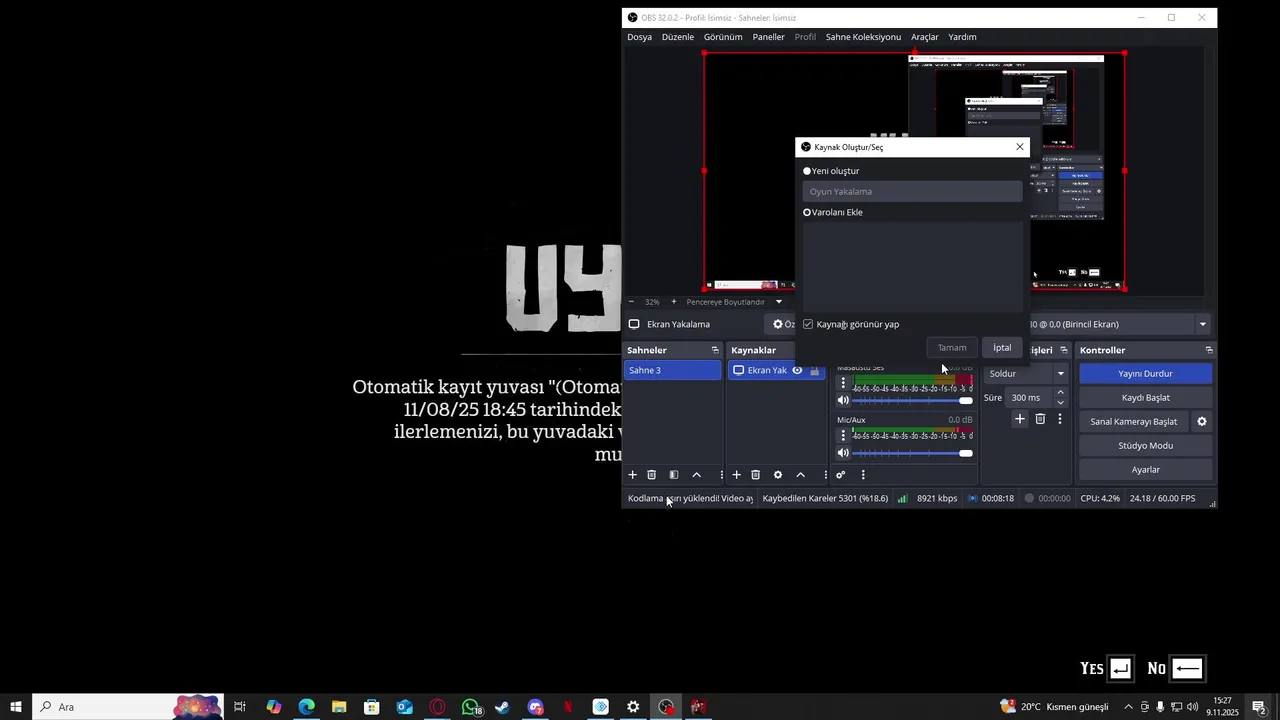Open Ayarlar in the Kontroller panel
Screen dimensions: 1280x720
point(1145,470)
